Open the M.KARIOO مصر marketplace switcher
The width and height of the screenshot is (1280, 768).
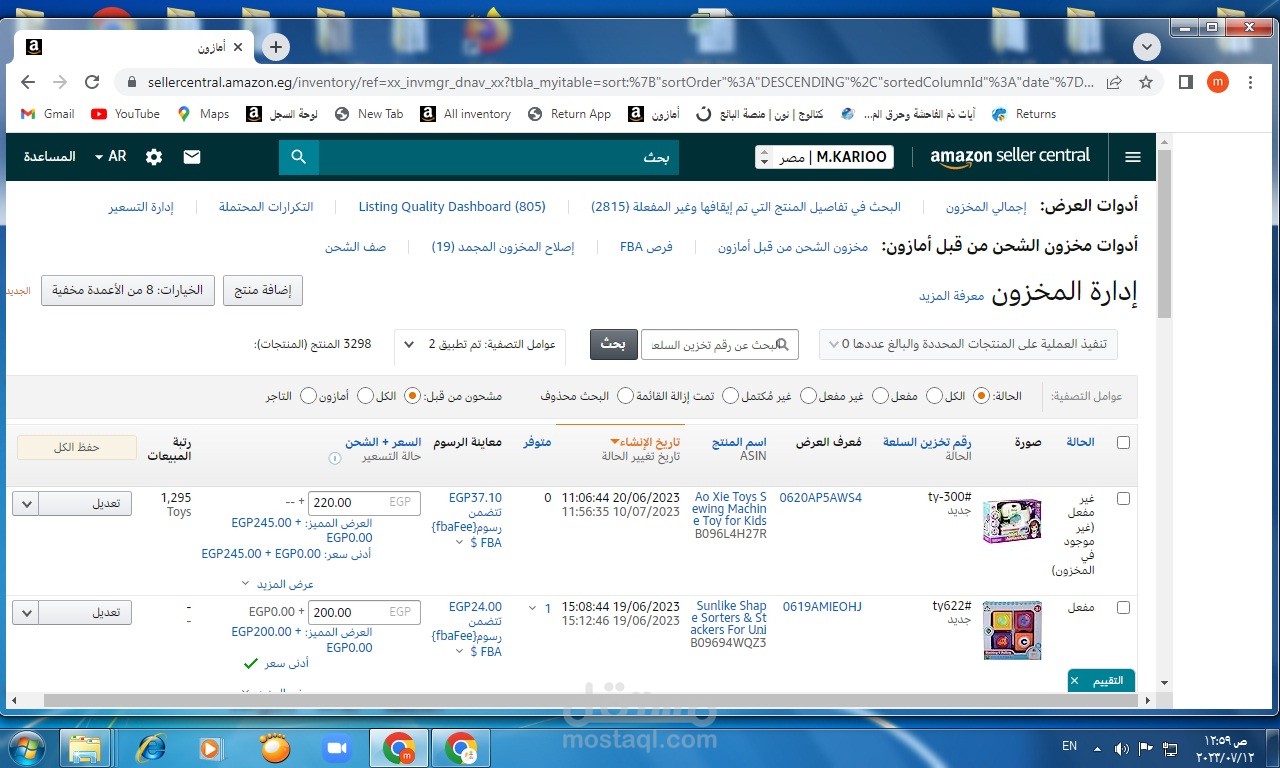[x=824, y=157]
